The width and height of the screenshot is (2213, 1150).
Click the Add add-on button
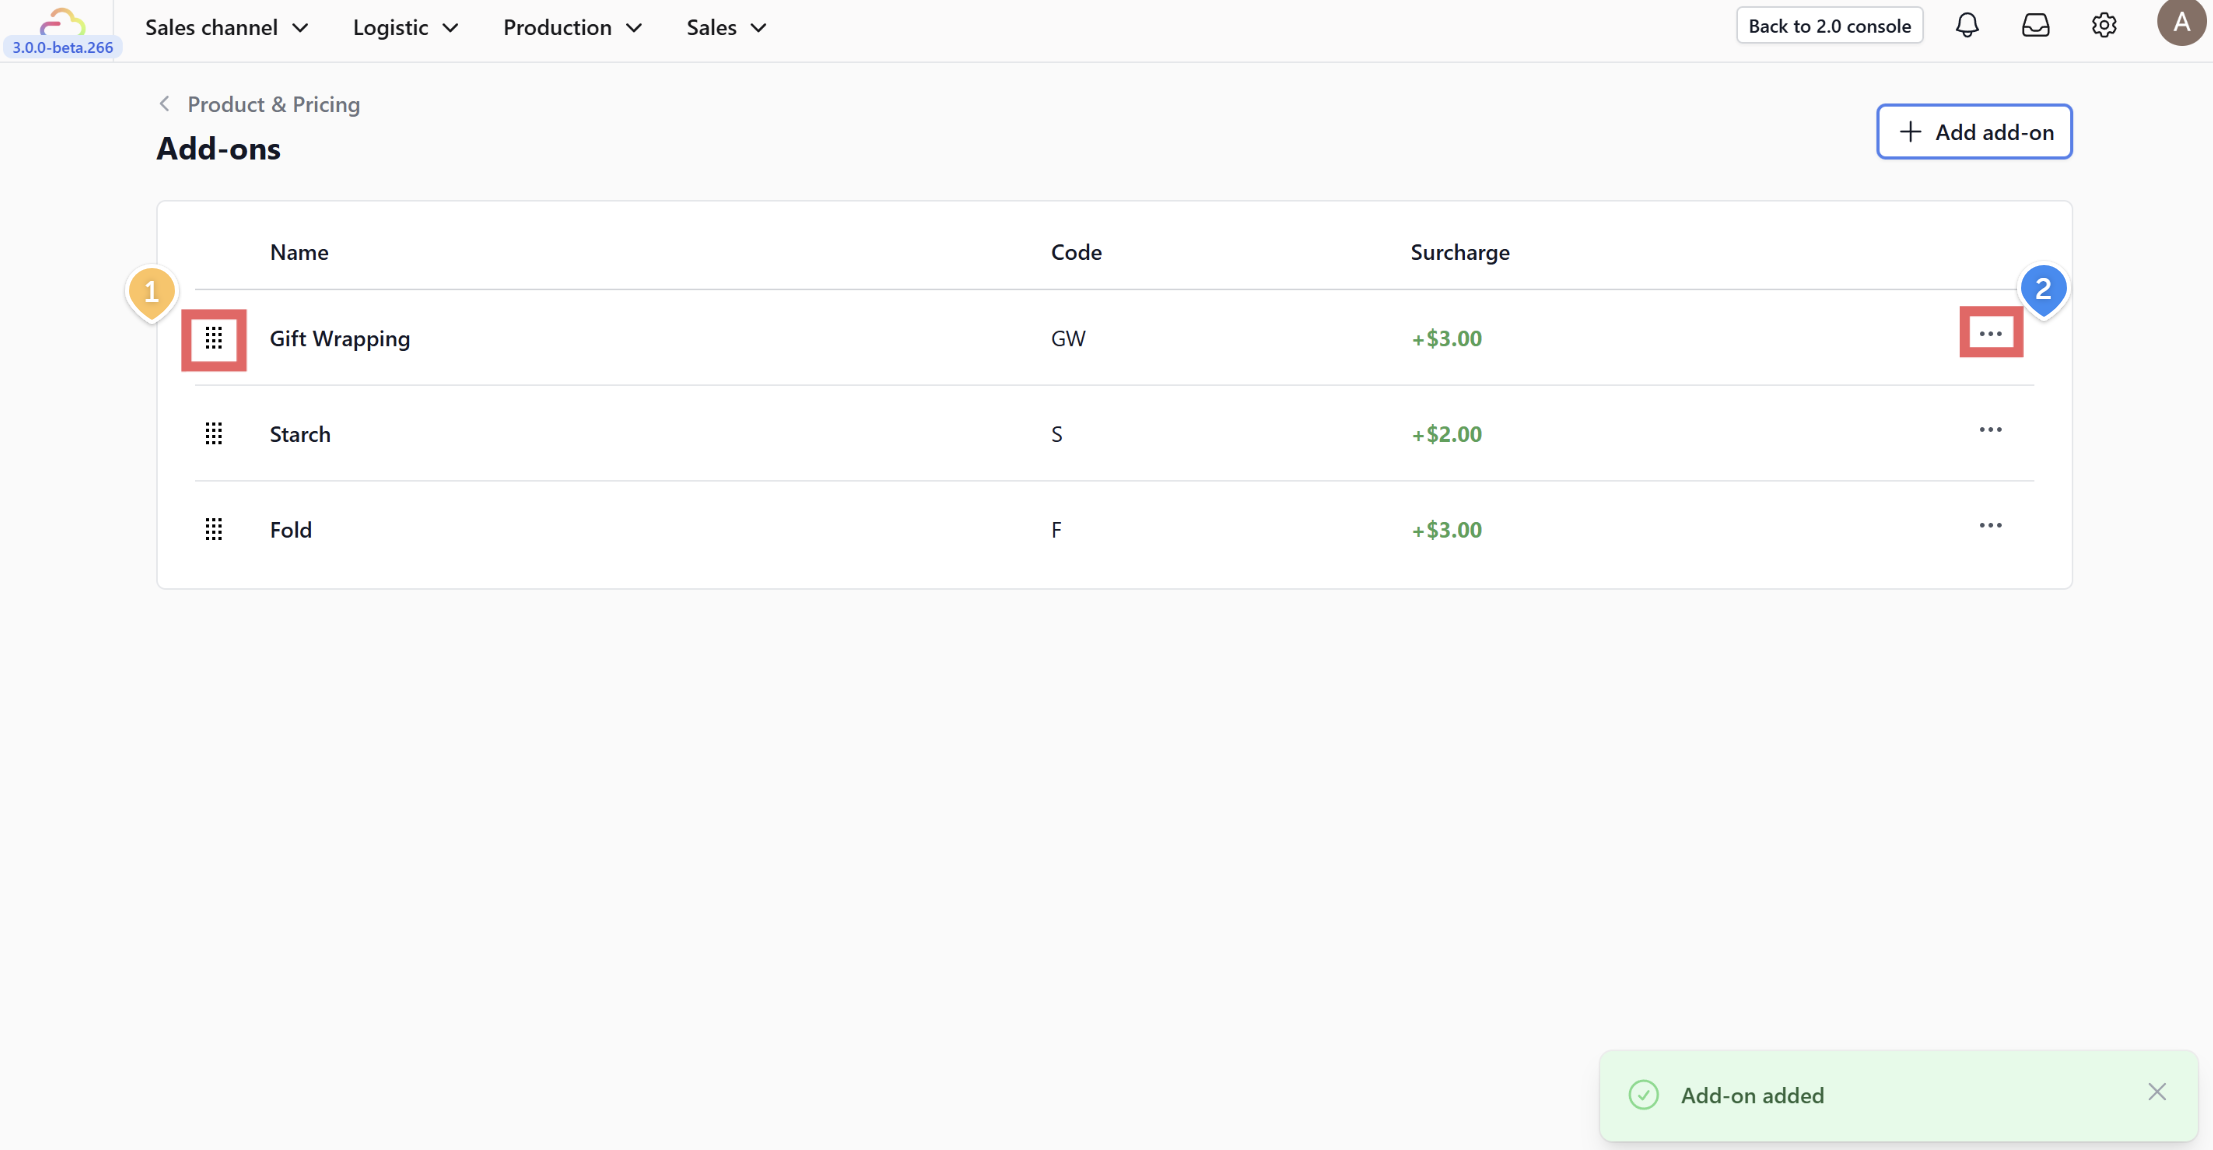pos(1974,132)
